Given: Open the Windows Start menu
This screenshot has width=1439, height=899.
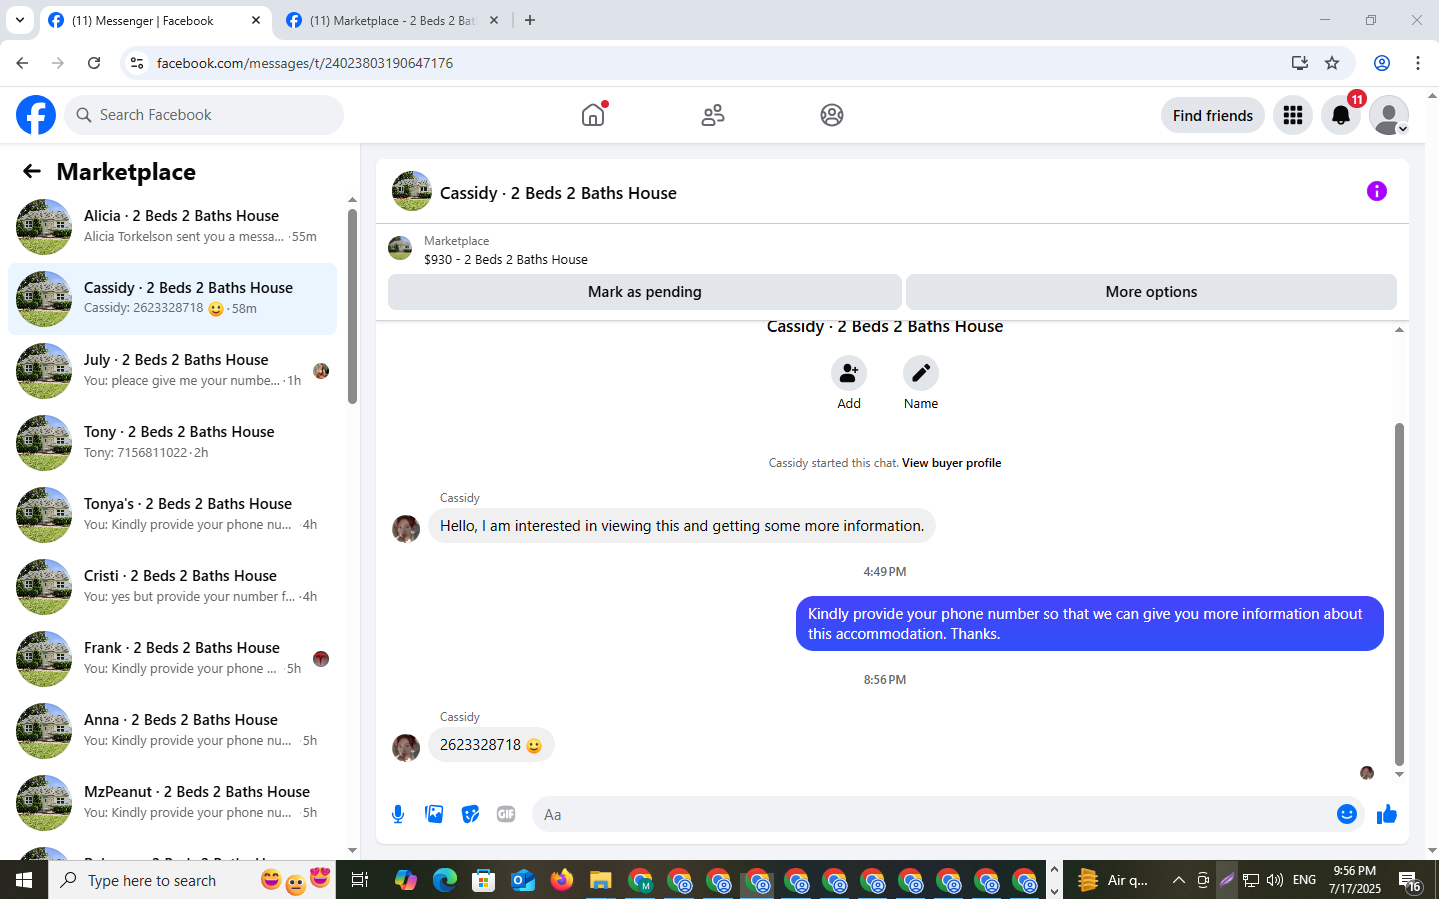Looking at the screenshot, I should point(24,880).
